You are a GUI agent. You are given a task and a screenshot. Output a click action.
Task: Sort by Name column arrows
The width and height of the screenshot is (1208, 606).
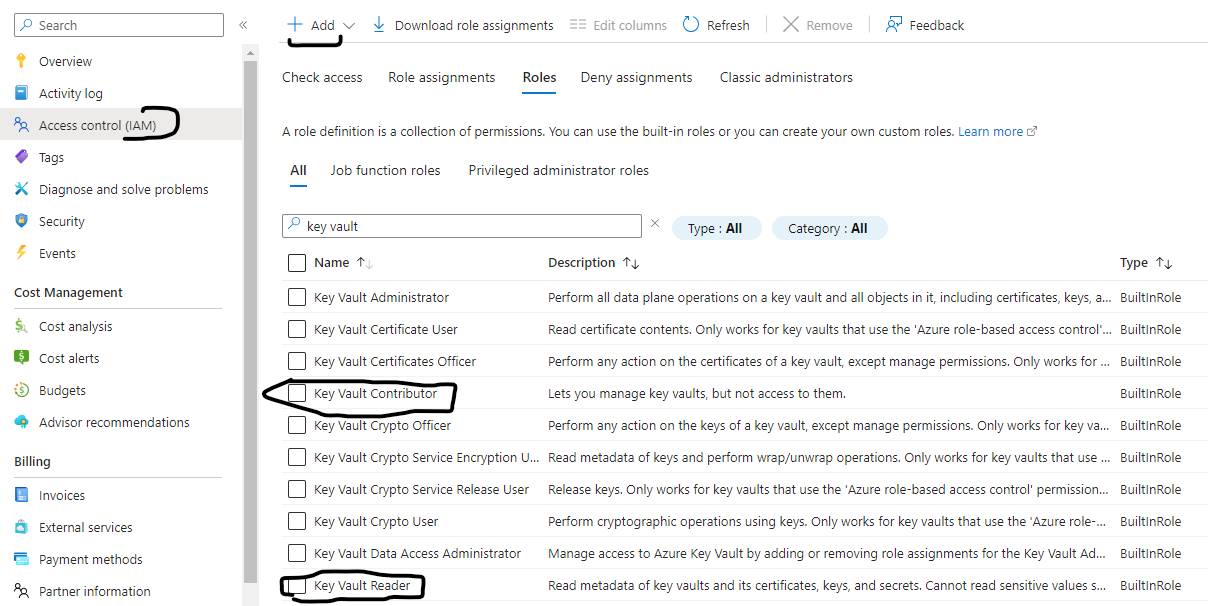(x=364, y=263)
